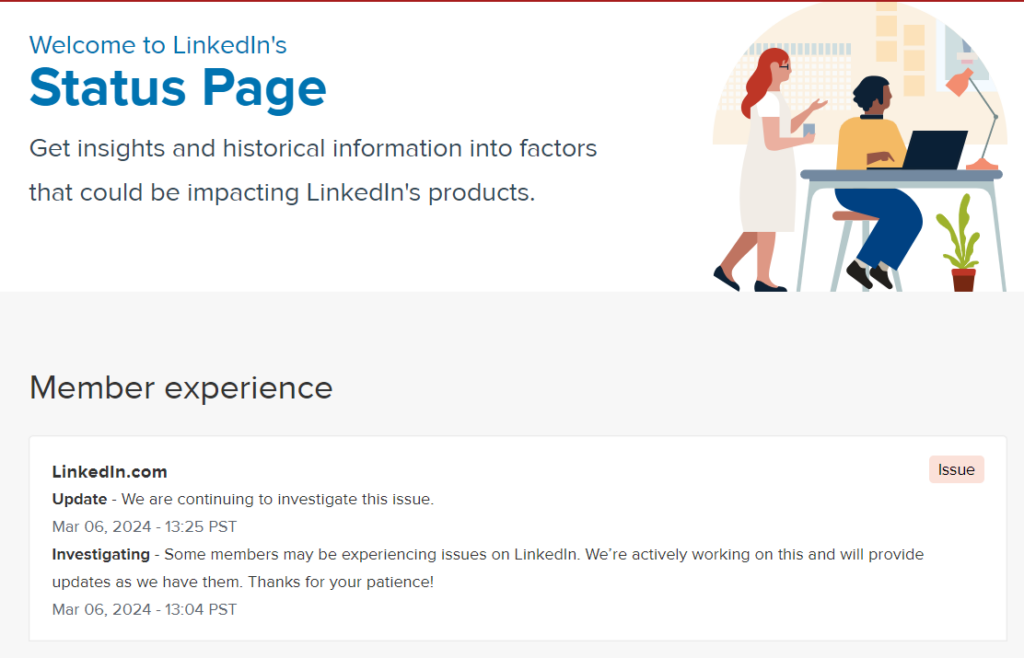Viewport: 1024px width, 658px height.
Task: Click the sticky notes on the illustrated wall
Action: pos(887,35)
